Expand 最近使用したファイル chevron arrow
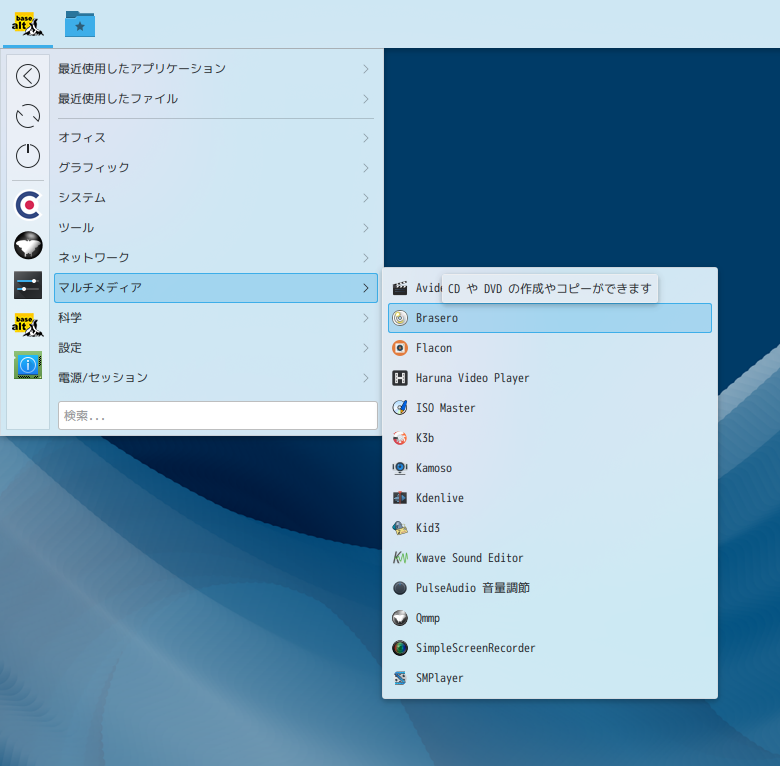 [366, 99]
